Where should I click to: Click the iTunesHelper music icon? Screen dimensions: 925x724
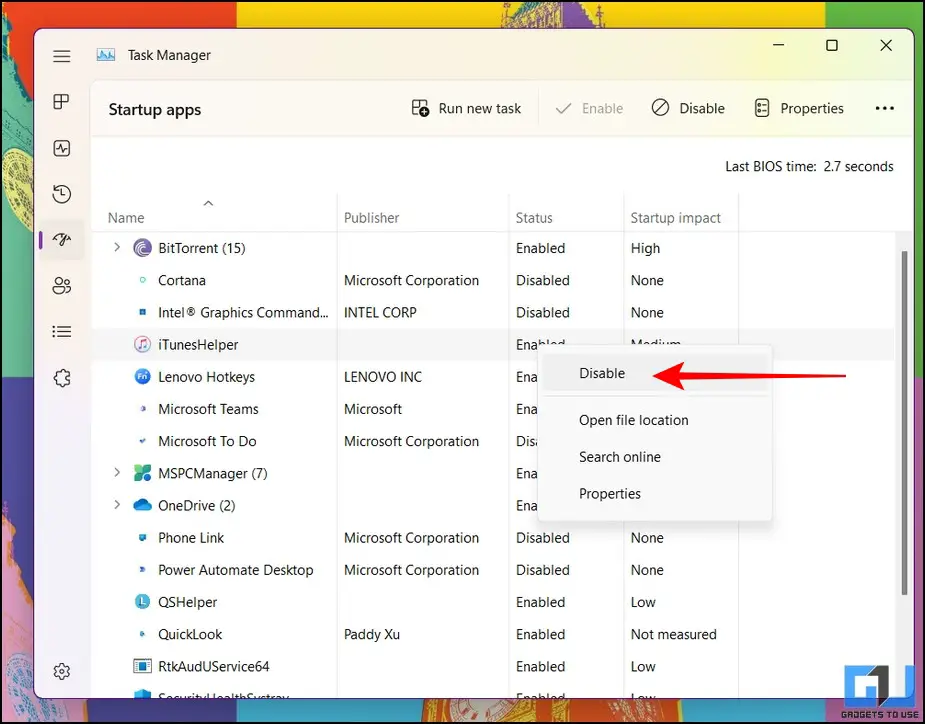(142, 344)
